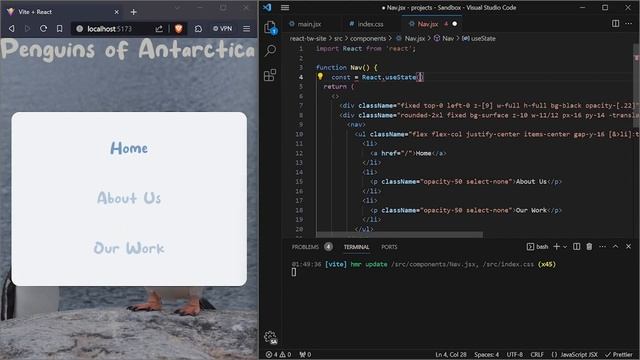Open Brave Shields lion icon
Viewport: 640px width, 360px height.
coord(178,29)
